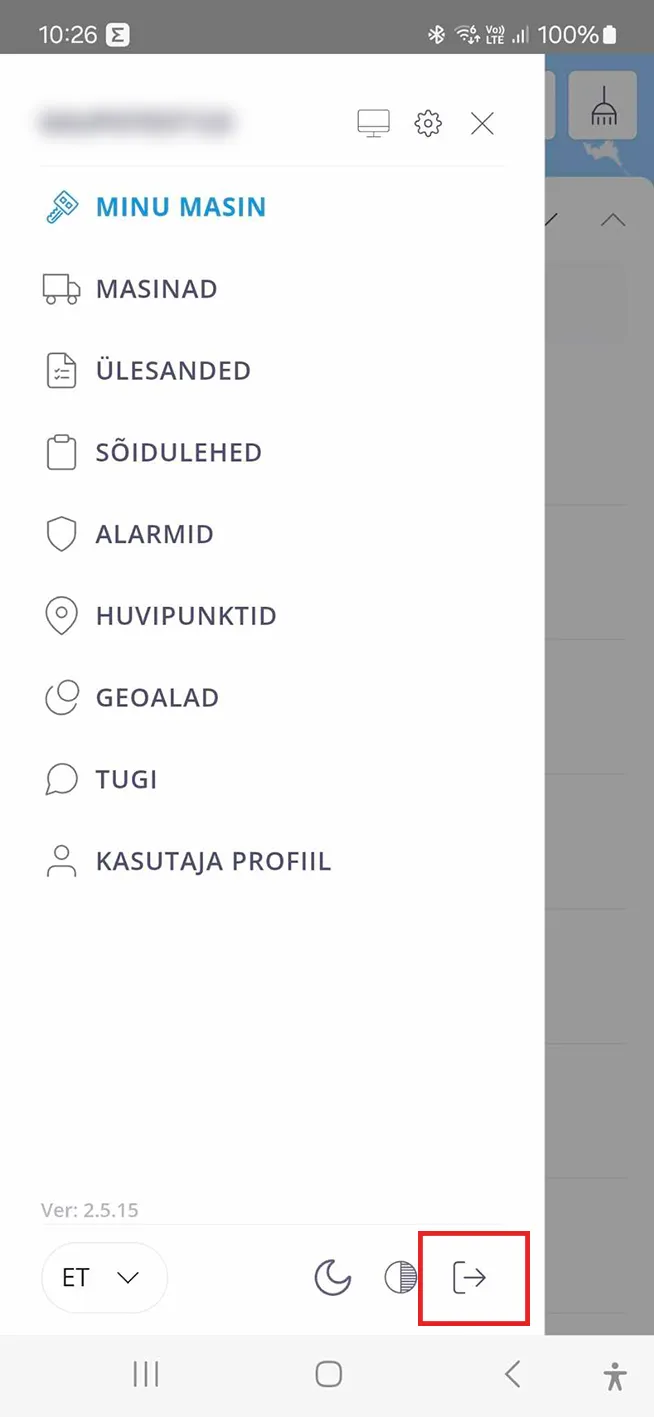Tap the GEOALAD geofence icon
The height and width of the screenshot is (1417, 654).
pos(62,698)
